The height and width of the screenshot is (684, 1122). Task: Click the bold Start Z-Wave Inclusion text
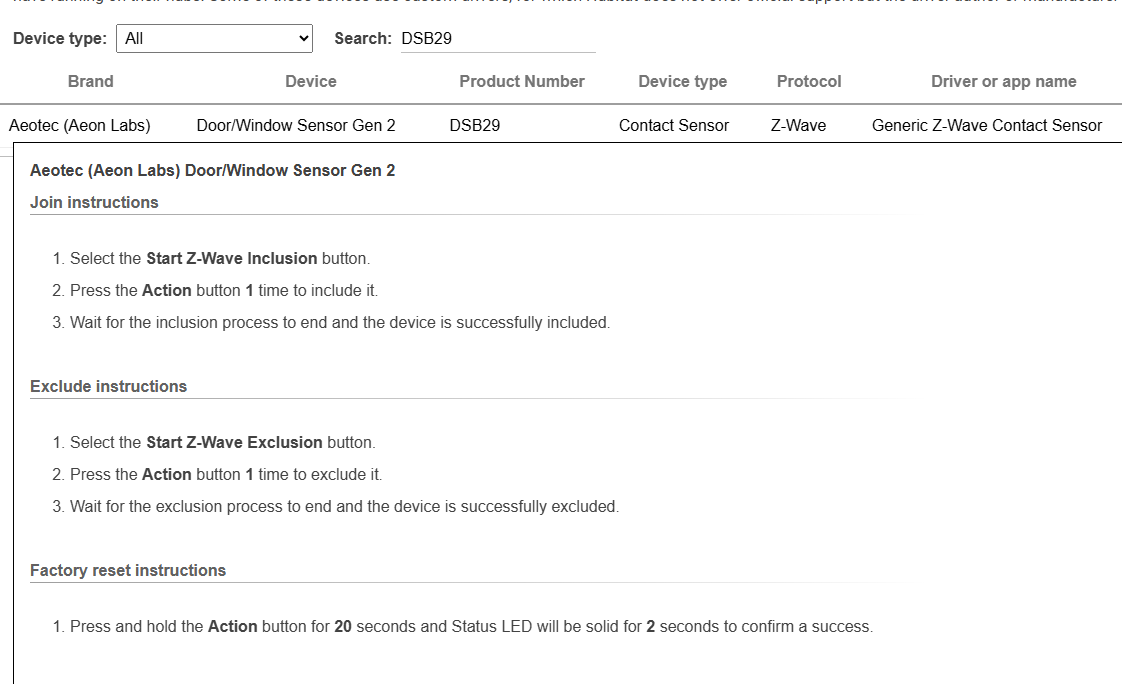point(232,259)
